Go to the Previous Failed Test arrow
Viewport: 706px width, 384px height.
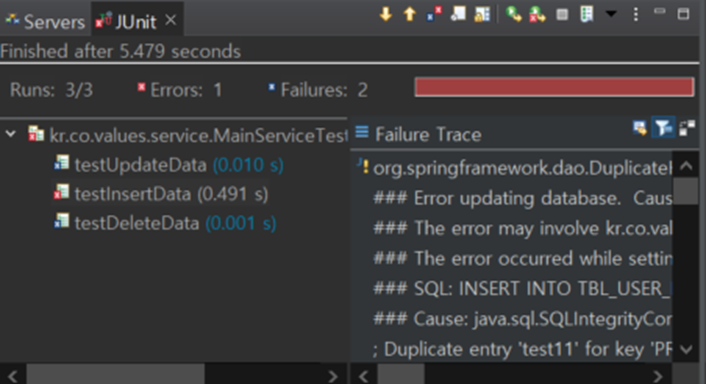tap(409, 14)
